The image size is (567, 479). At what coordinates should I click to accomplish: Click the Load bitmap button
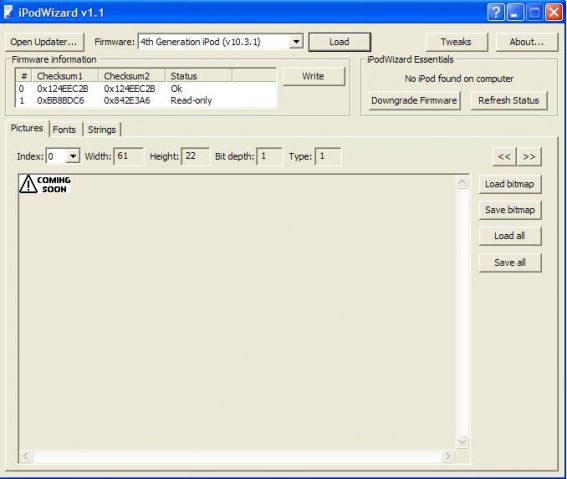click(x=510, y=184)
